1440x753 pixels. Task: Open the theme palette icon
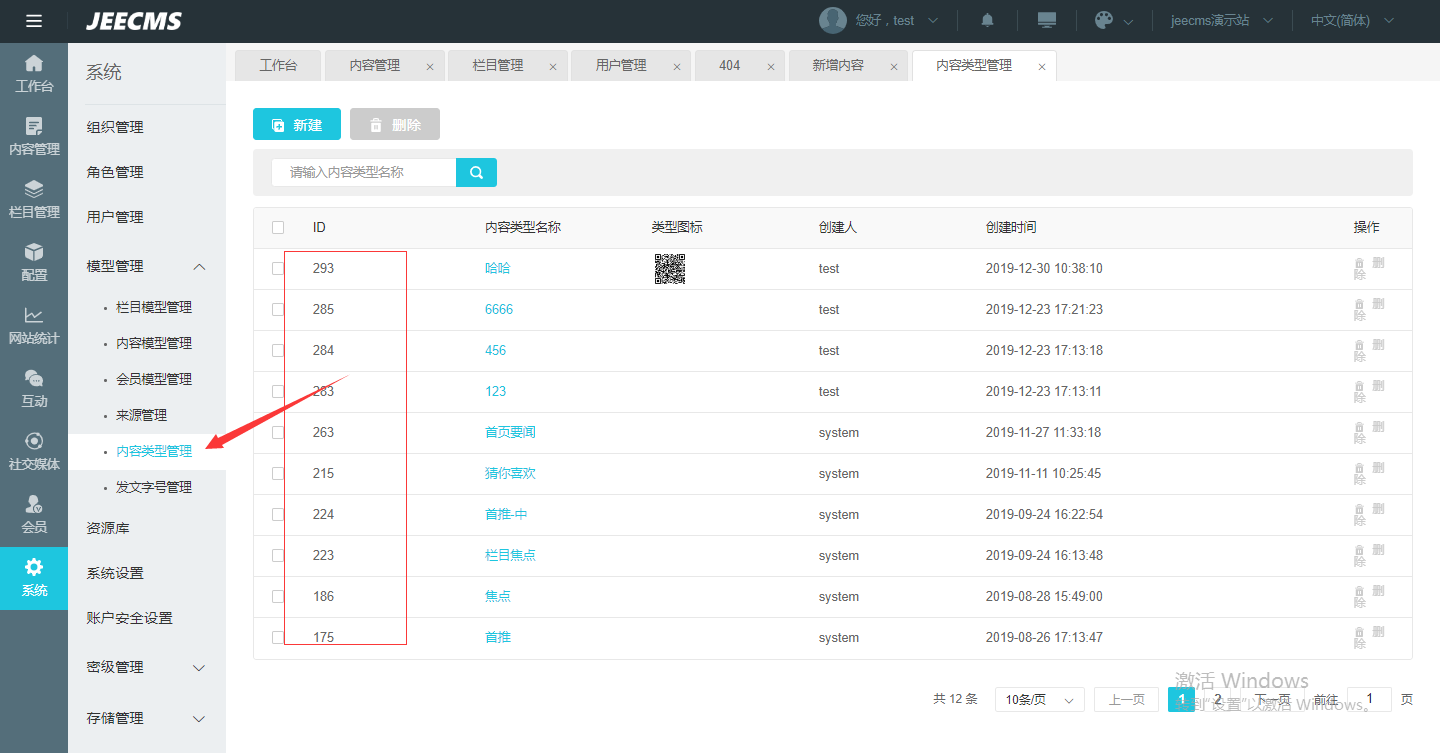point(1104,21)
